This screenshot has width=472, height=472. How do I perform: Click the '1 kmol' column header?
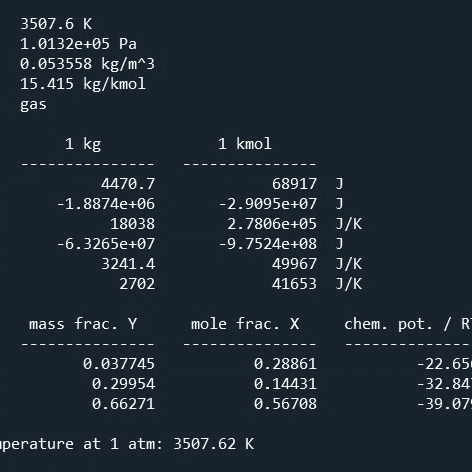click(245, 144)
